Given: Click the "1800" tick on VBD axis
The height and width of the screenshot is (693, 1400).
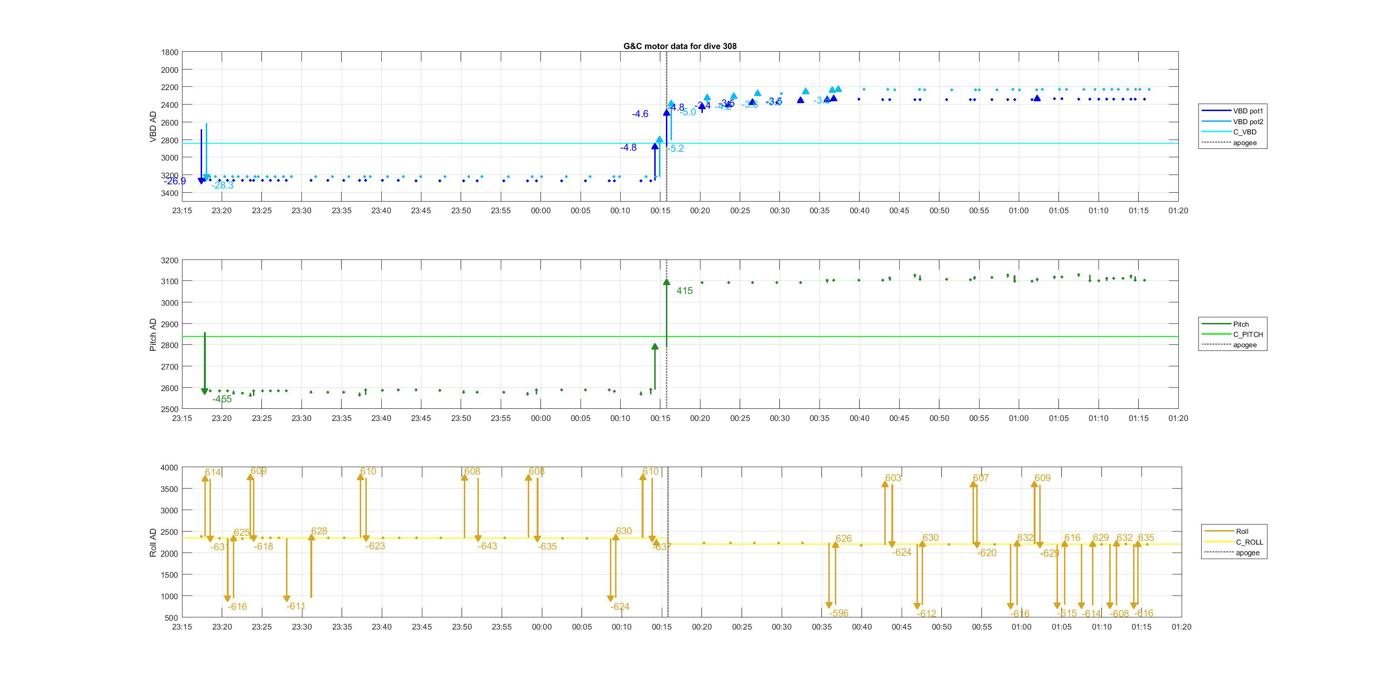Looking at the screenshot, I should pyautogui.click(x=170, y=52).
